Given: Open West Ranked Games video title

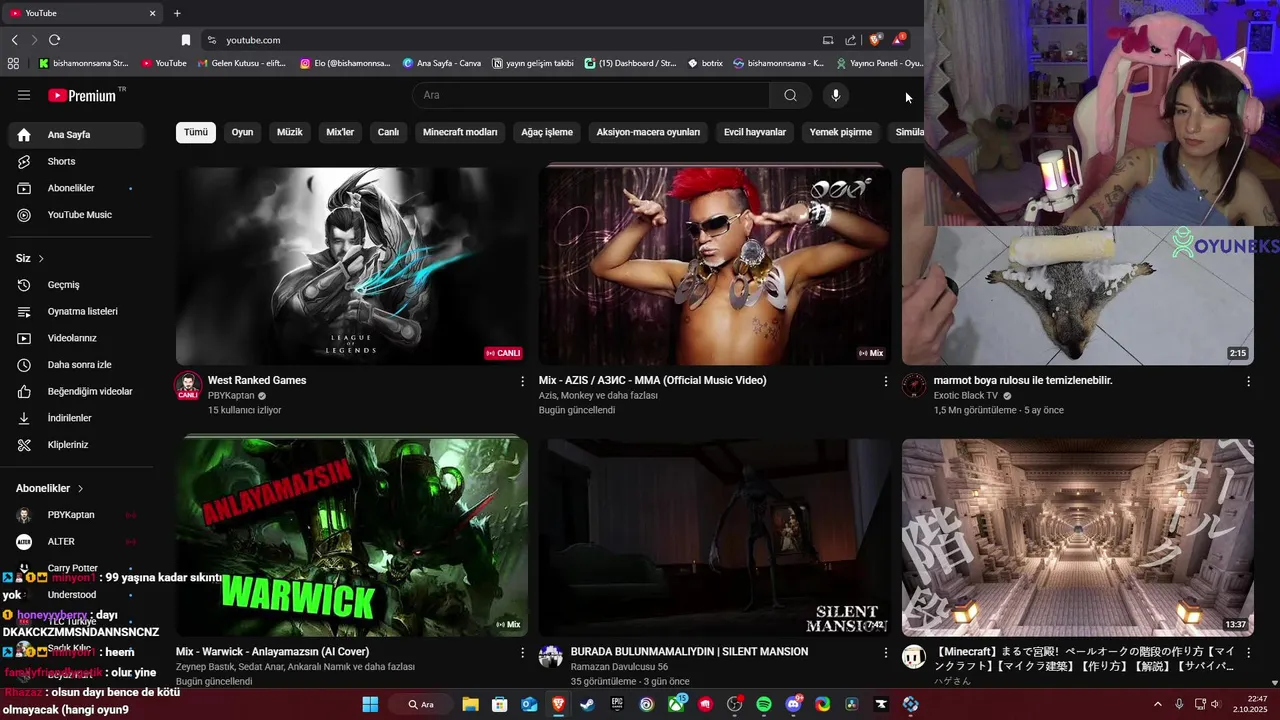Looking at the screenshot, I should pos(257,380).
